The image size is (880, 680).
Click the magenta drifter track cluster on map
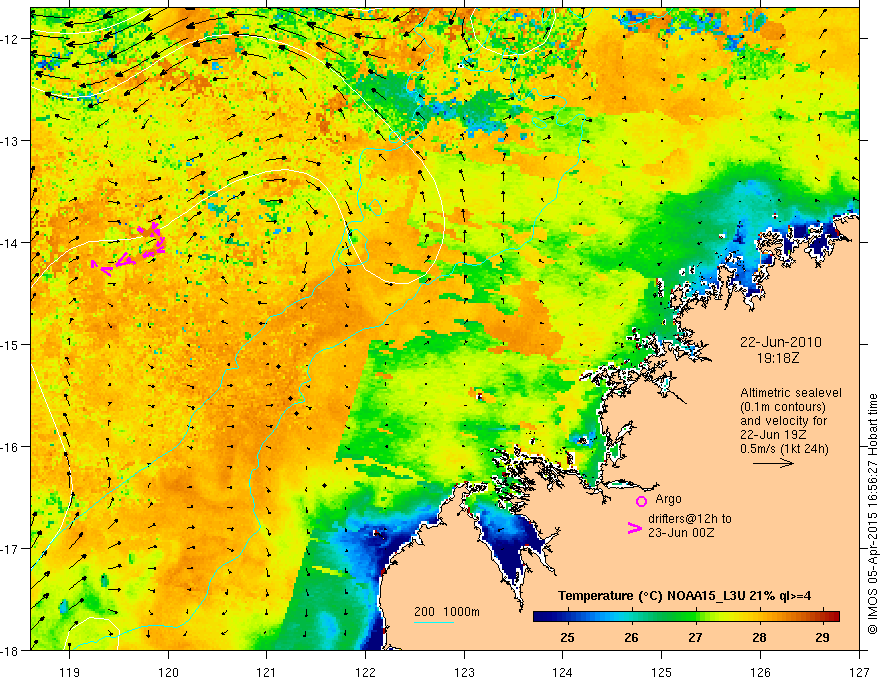click(130, 250)
